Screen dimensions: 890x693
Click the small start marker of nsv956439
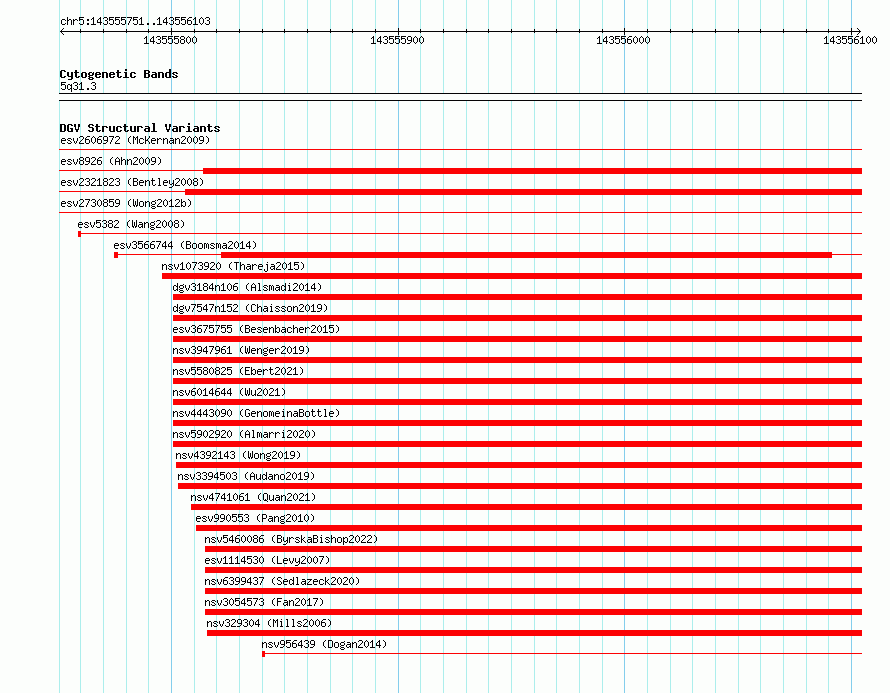263,654
